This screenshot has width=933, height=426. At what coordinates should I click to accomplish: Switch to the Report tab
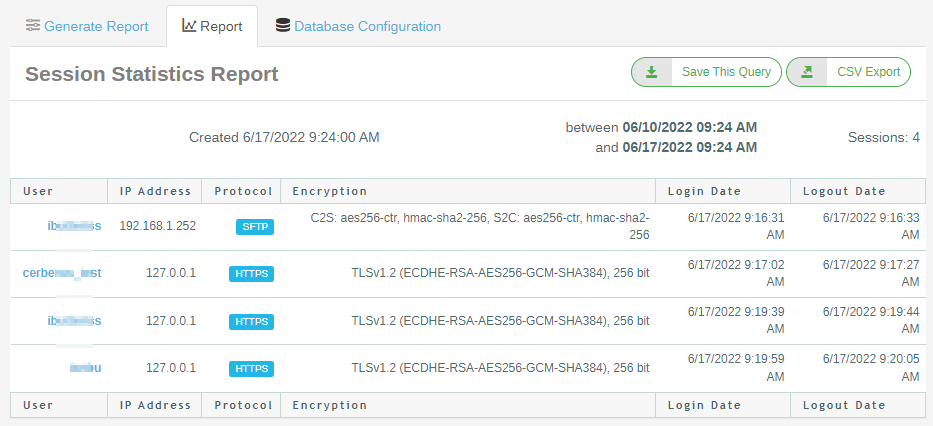pos(212,26)
